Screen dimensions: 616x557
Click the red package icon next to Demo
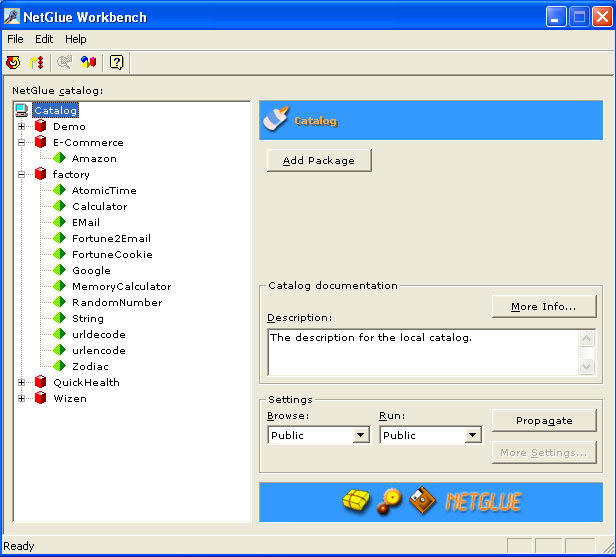40,126
